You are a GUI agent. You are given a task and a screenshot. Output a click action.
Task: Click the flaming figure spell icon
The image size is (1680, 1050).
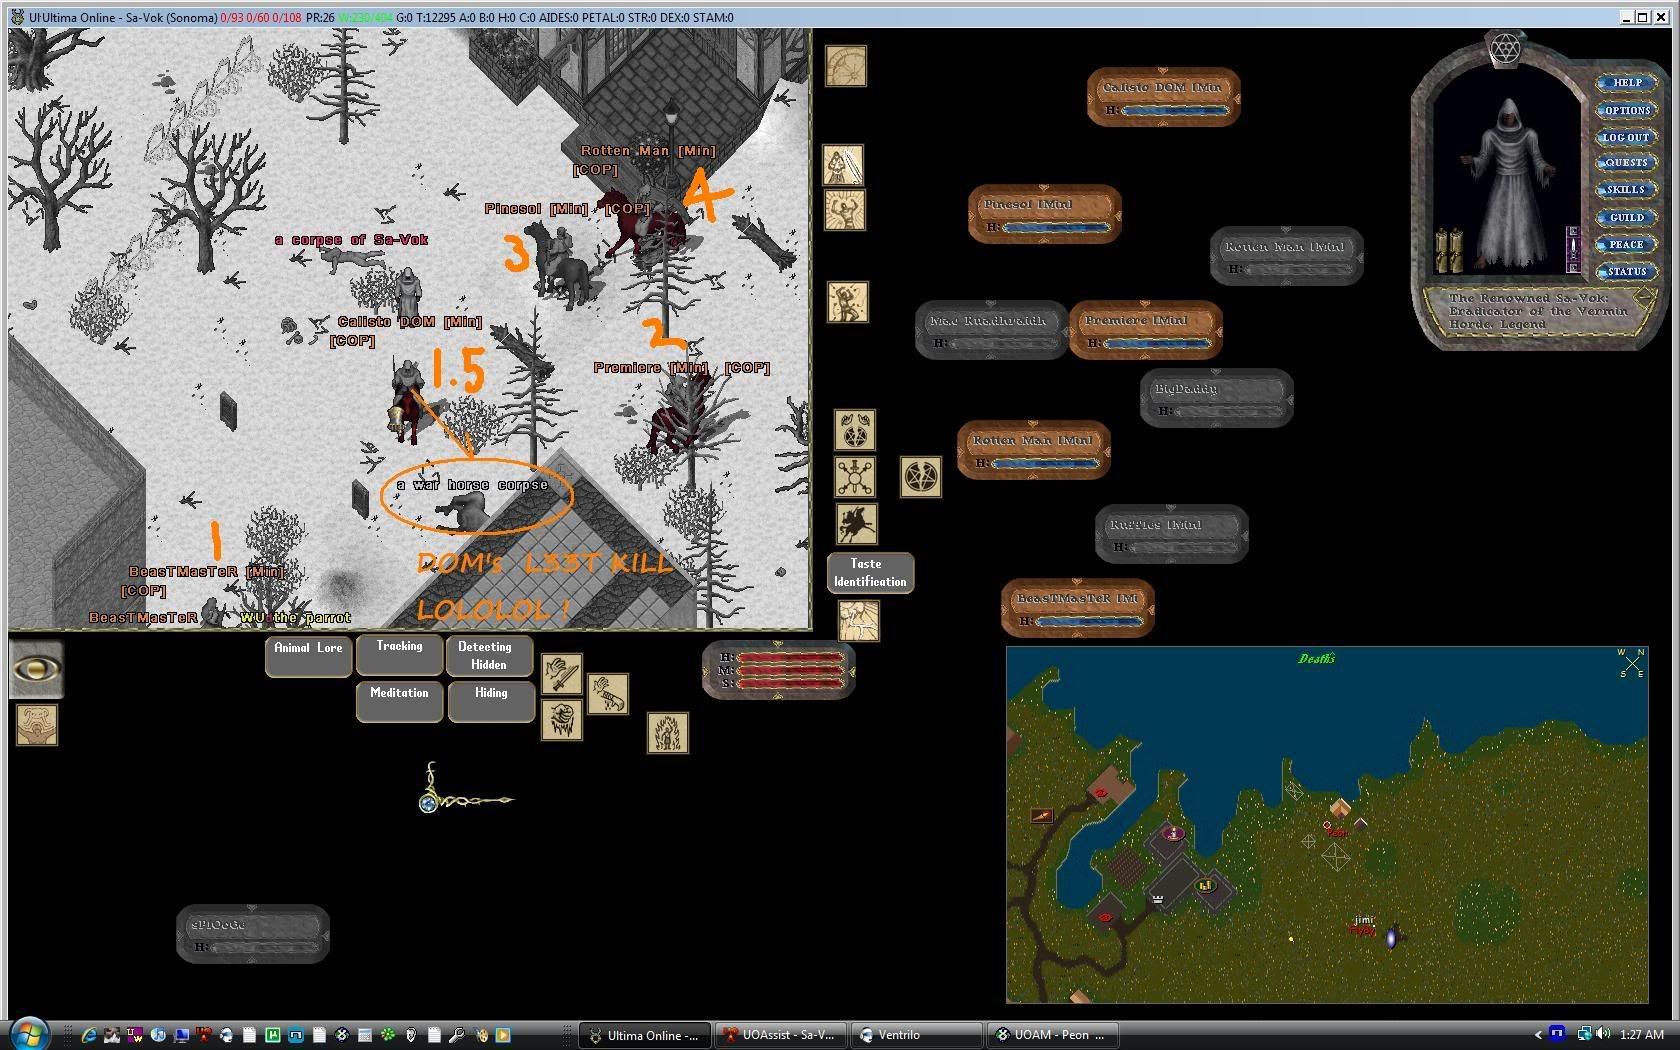coord(667,733)
